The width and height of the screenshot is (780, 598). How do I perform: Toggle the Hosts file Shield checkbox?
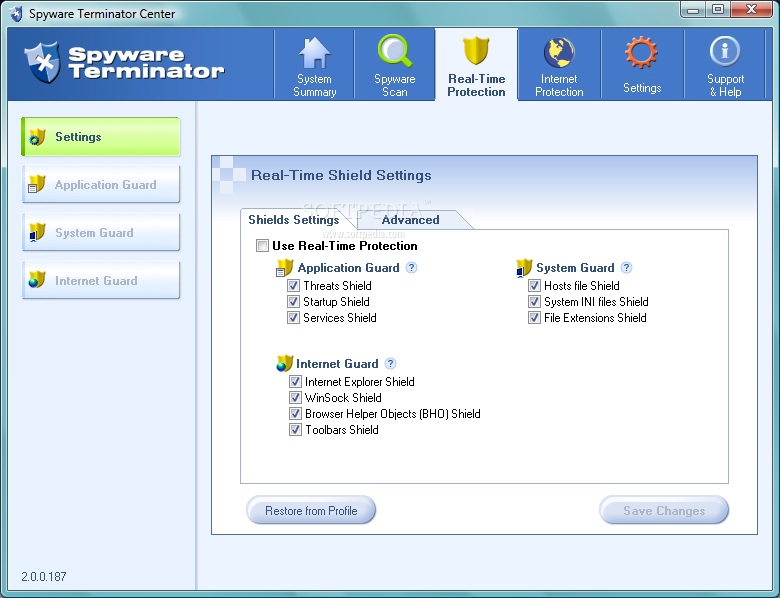point(534,286)
